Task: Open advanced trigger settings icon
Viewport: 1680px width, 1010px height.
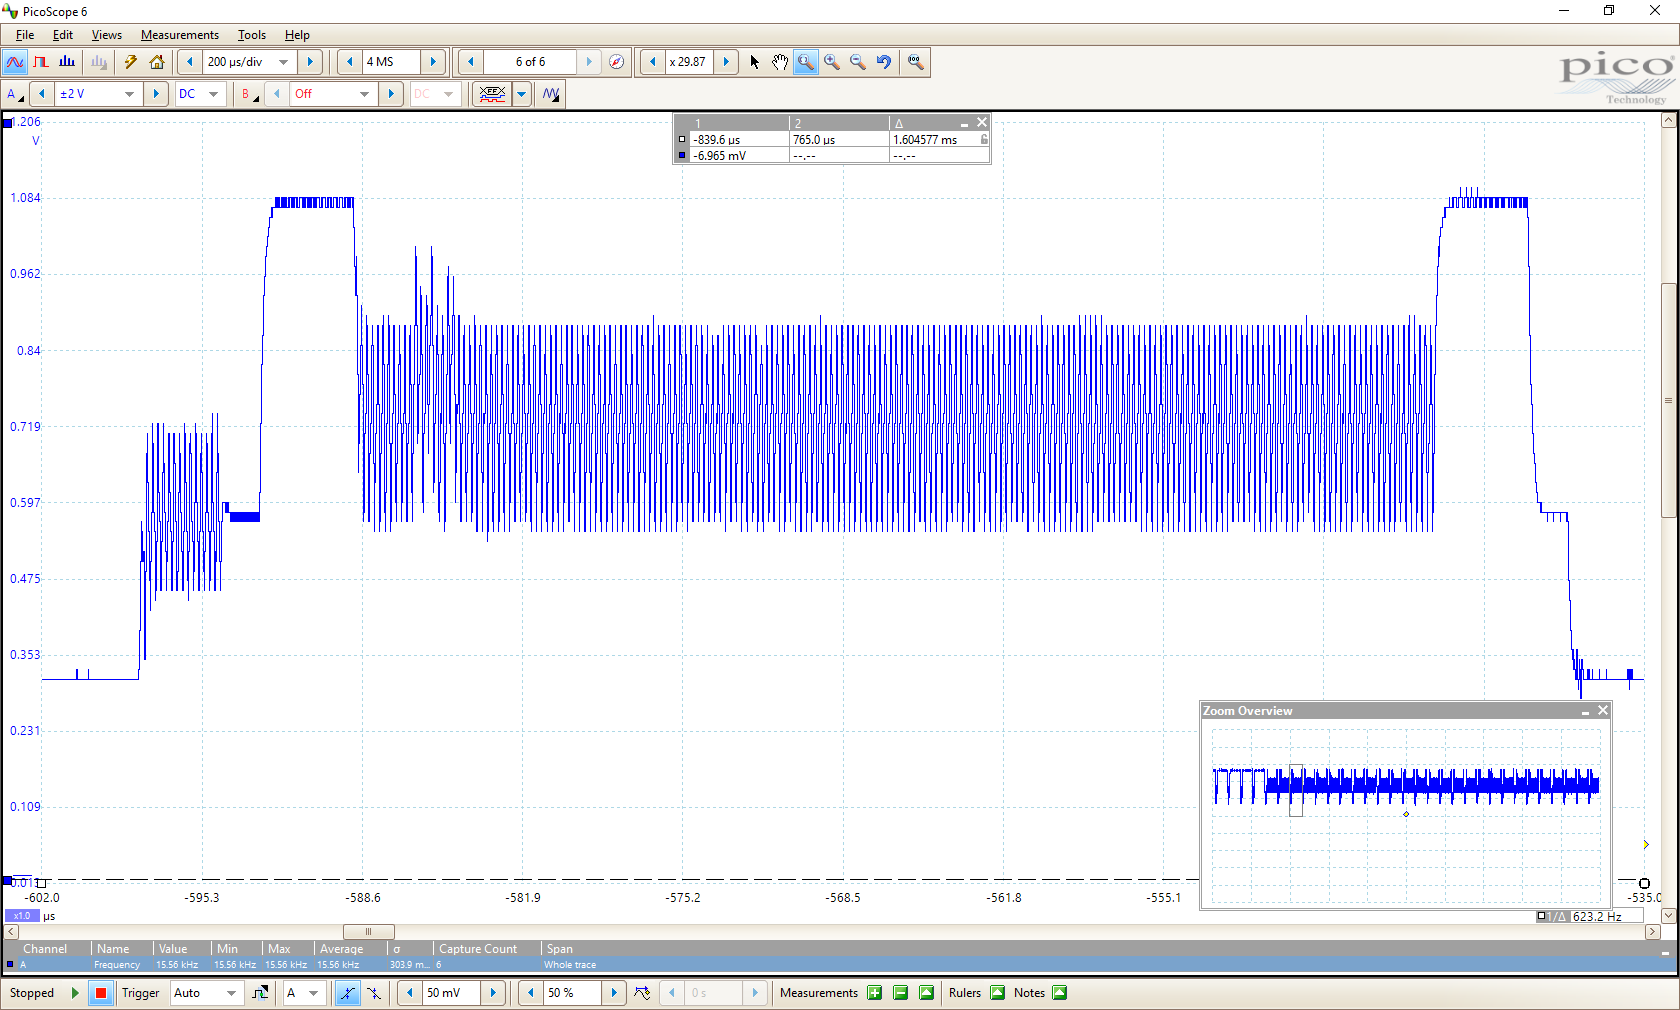Action: (260, 993)
